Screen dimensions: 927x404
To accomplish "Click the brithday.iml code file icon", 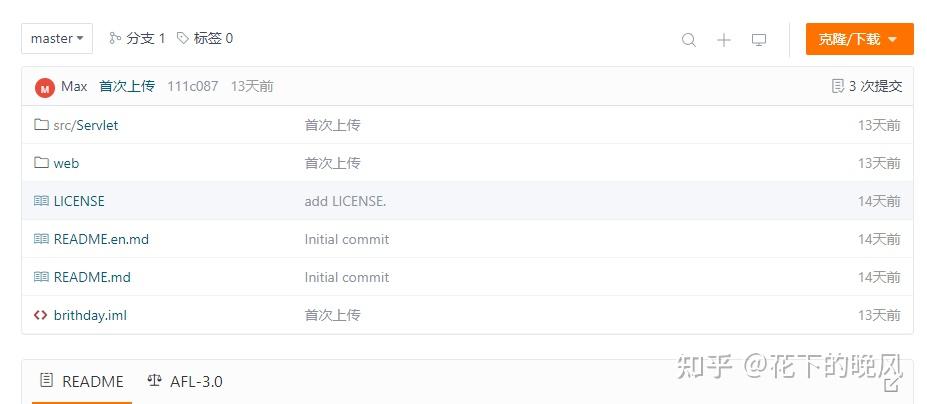I will point(41,315).
